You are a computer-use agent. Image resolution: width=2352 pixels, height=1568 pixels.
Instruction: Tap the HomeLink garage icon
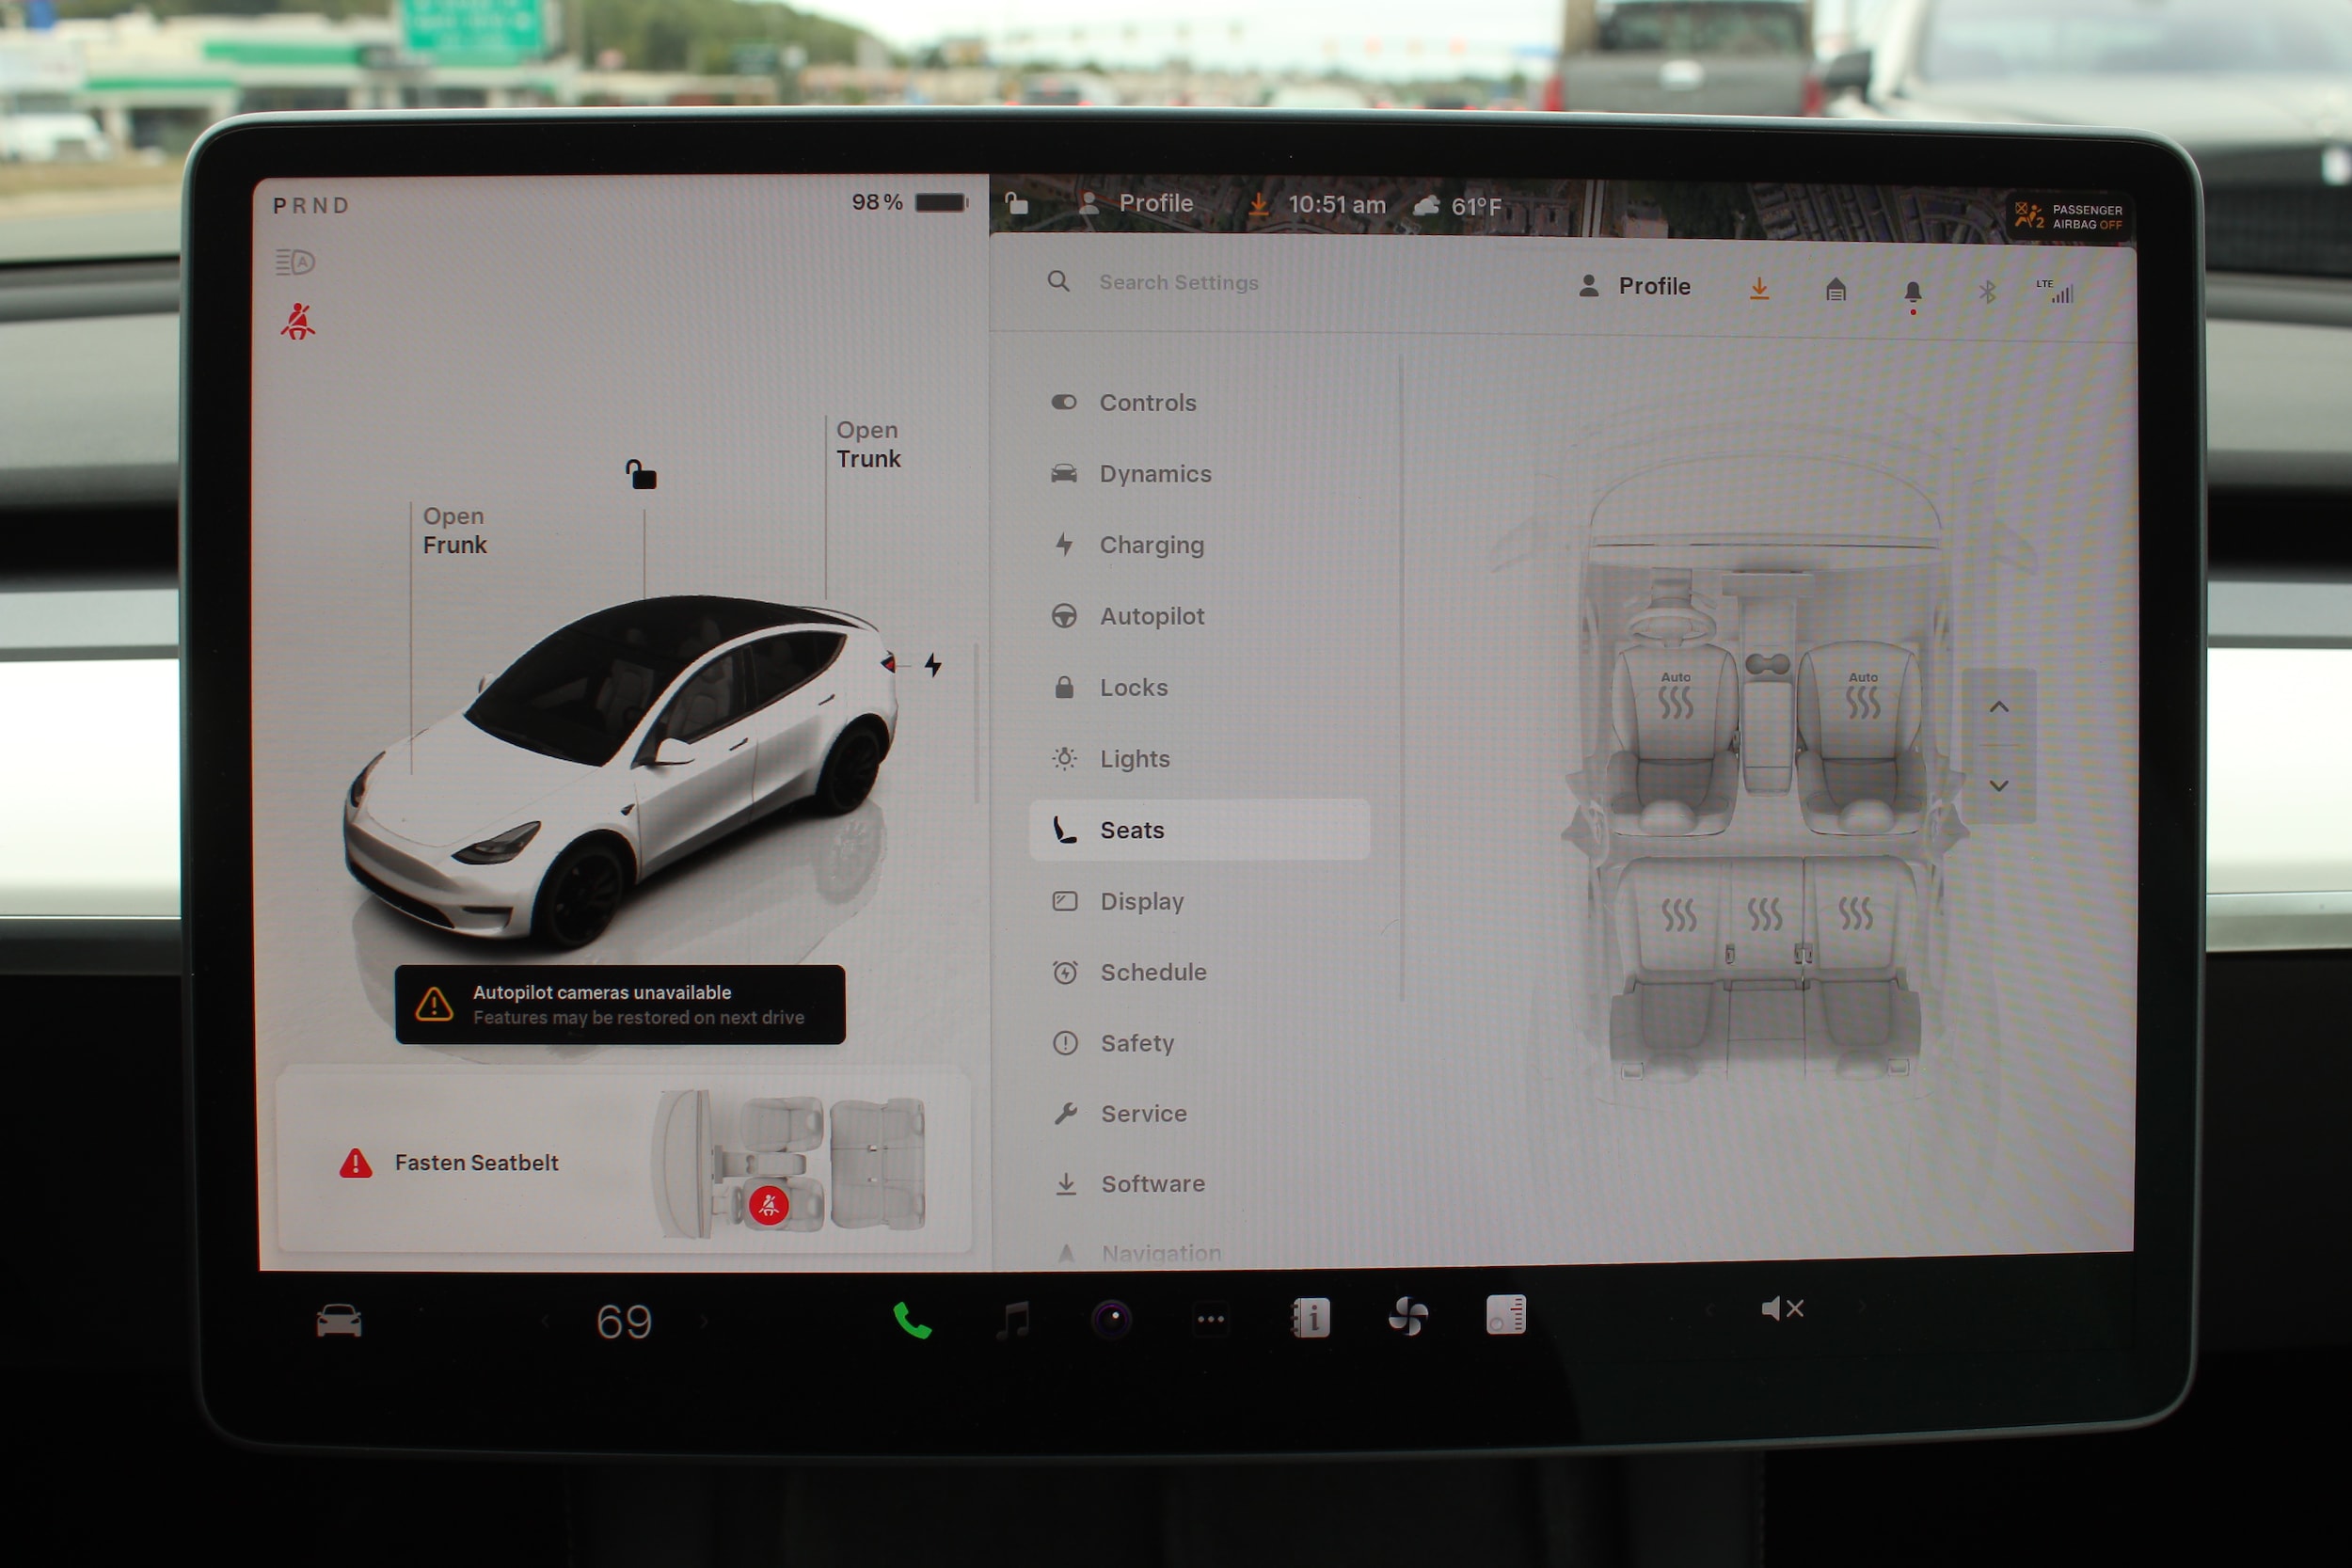coord(1836,290)
